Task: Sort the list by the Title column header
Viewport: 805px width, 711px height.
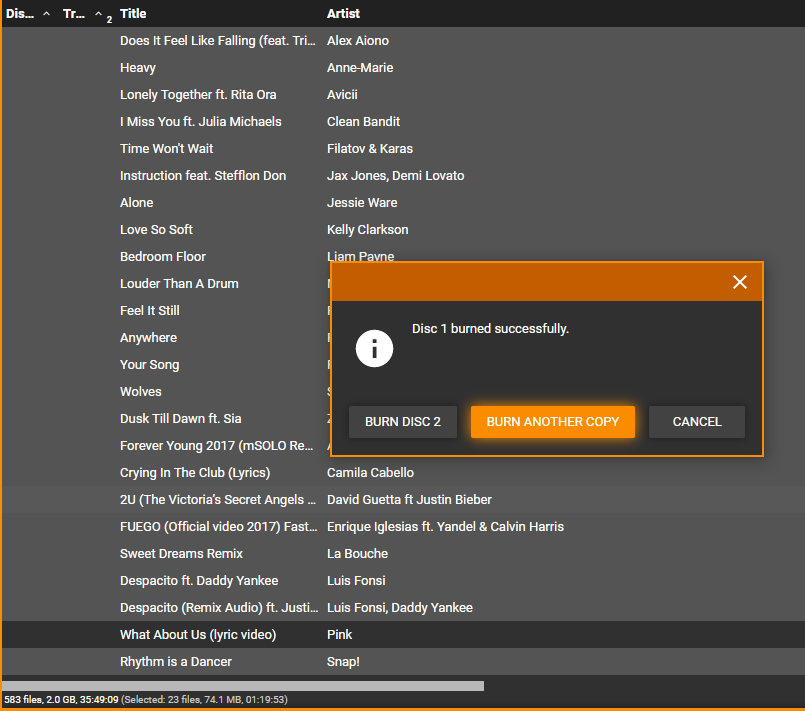Action: tap(133, 14)
